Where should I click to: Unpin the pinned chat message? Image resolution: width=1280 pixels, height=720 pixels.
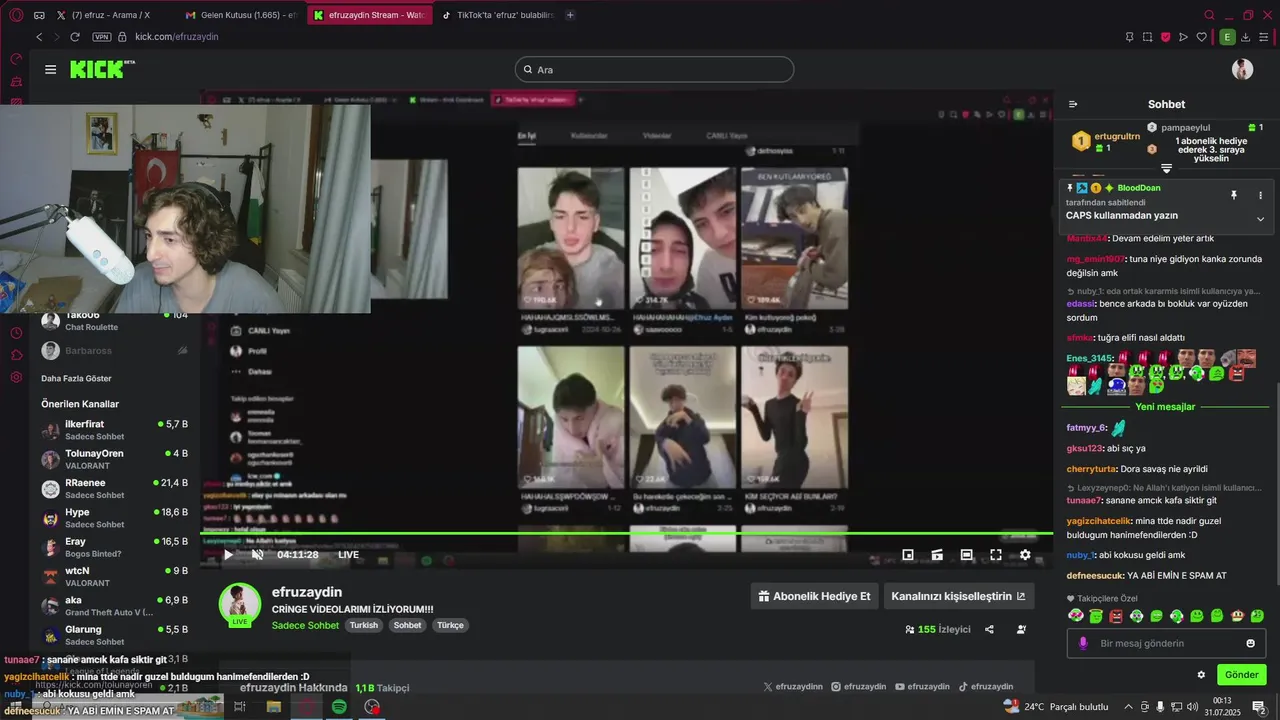pyautogui.click(x=1234, y=195)
